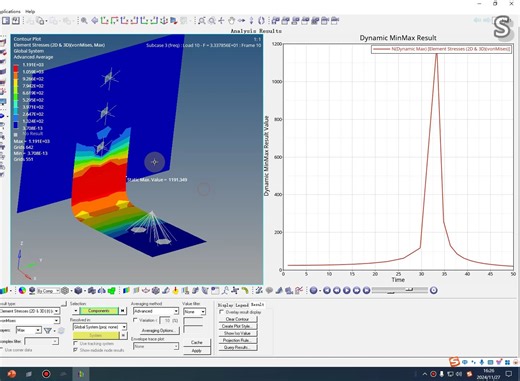Step forward one animation frame
This screenshot has height=381, width=520.
pyautogui.click(x=357, y=290)
